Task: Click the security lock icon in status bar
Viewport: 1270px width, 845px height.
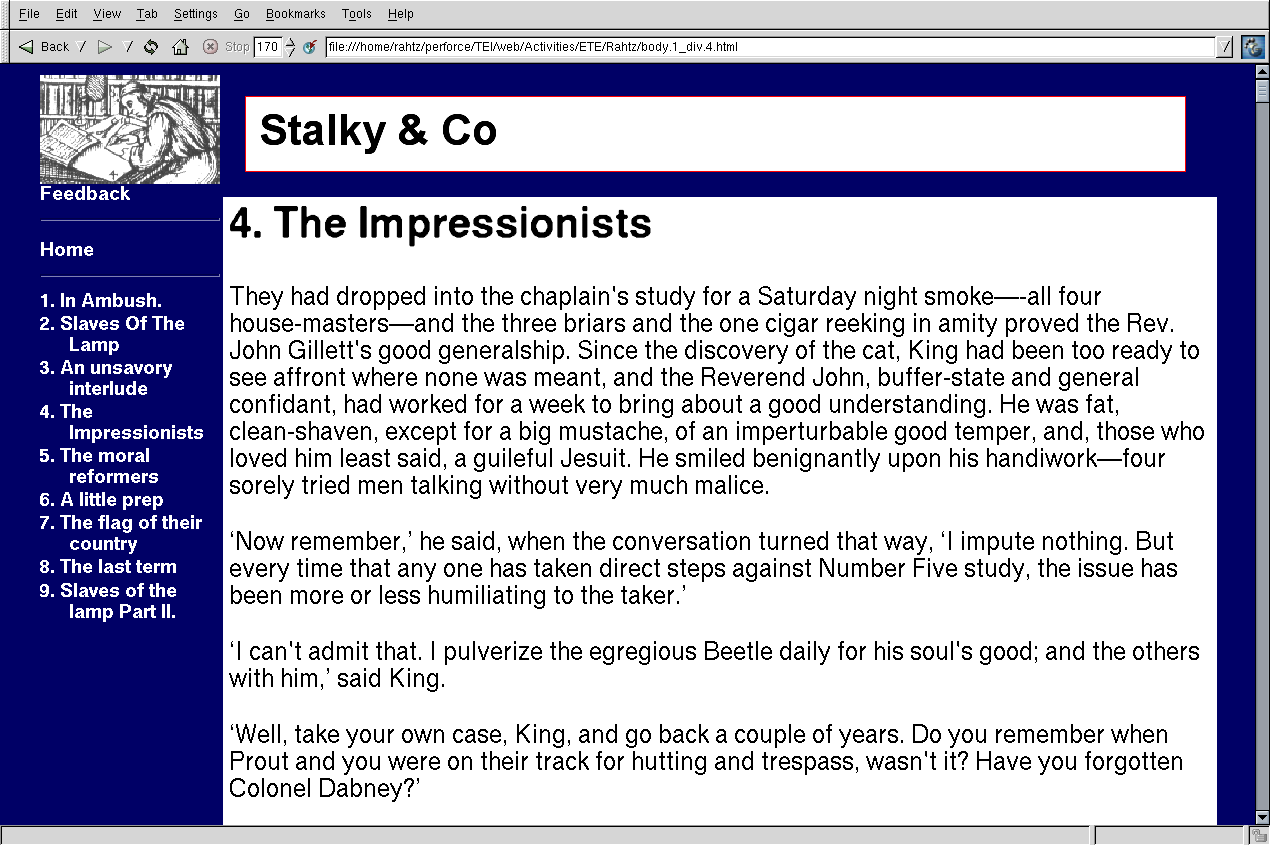Action: coord(1259,835)
